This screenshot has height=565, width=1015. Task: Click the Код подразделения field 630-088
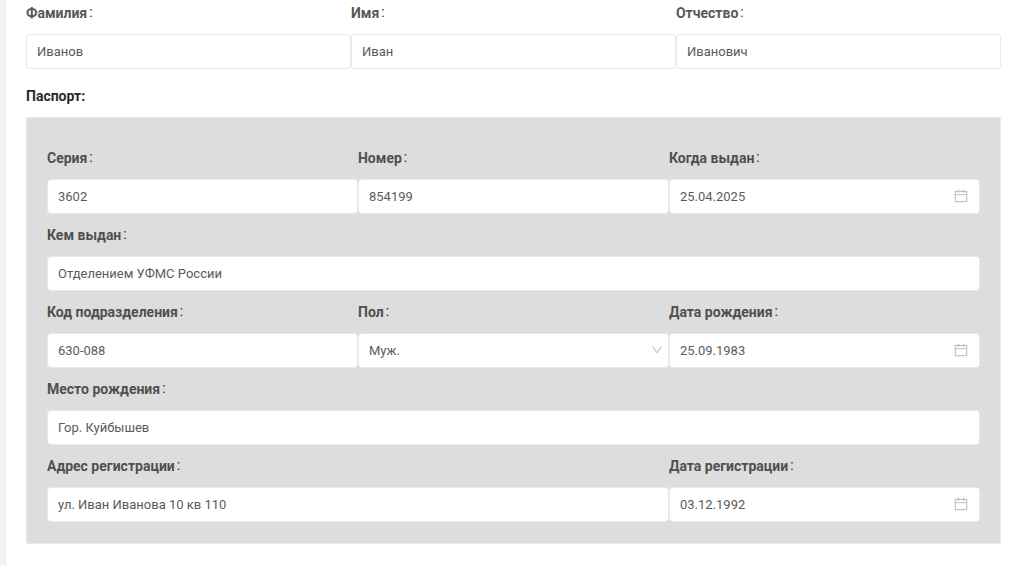pyautogui.click(x=202, y=350)
